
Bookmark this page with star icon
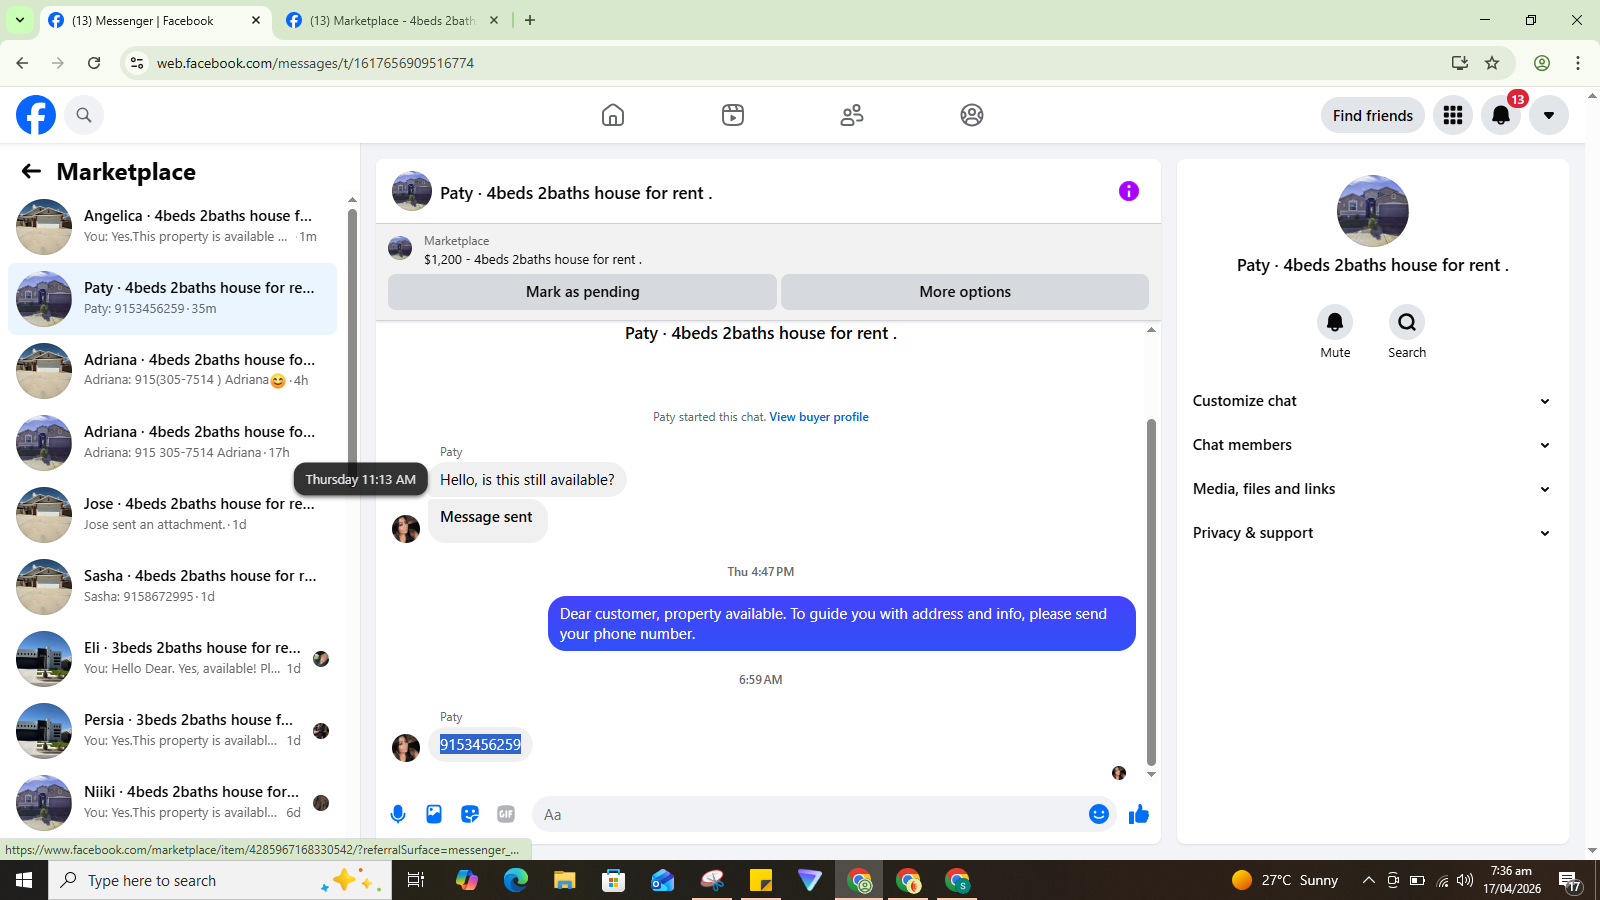[x=1492, y=63]
